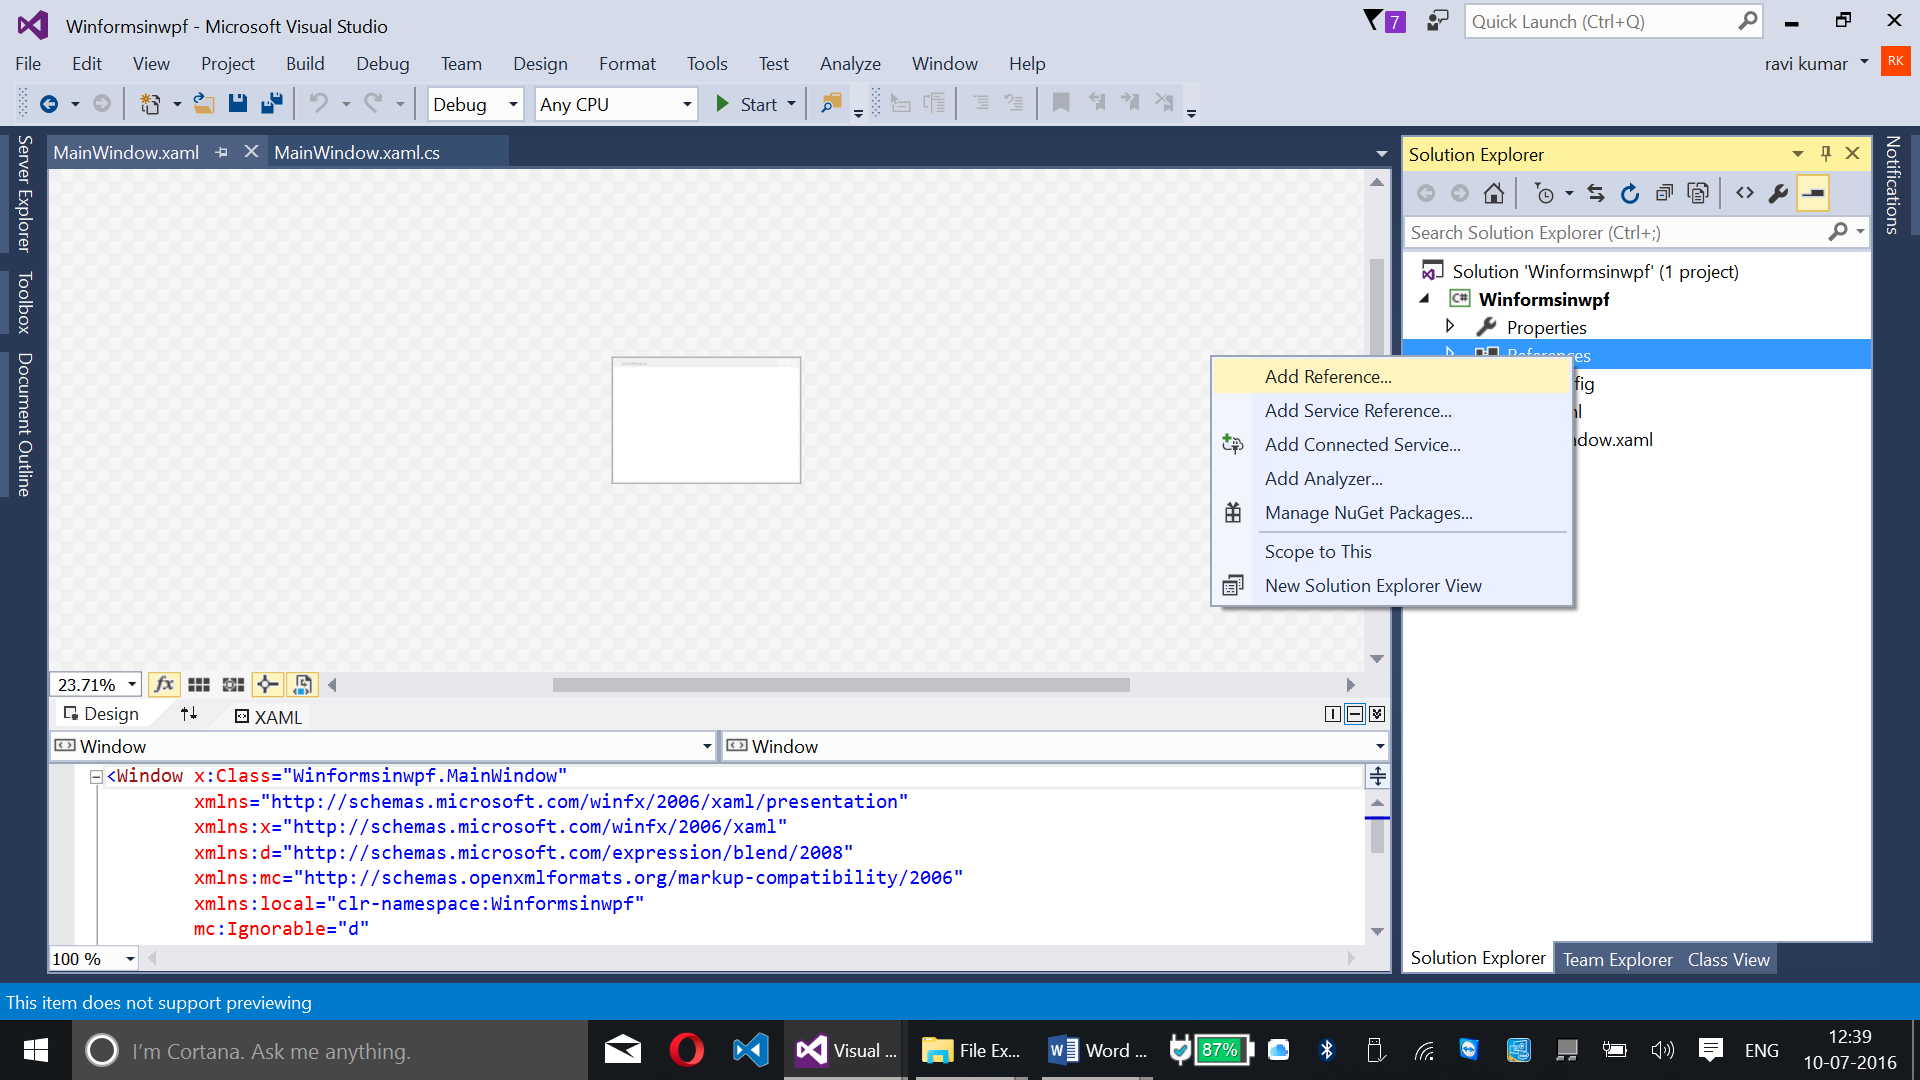The width and height of the screenshot is (1920, 1080).
Task: Open the Start button dropdown arrow
Action: point(791,104)
